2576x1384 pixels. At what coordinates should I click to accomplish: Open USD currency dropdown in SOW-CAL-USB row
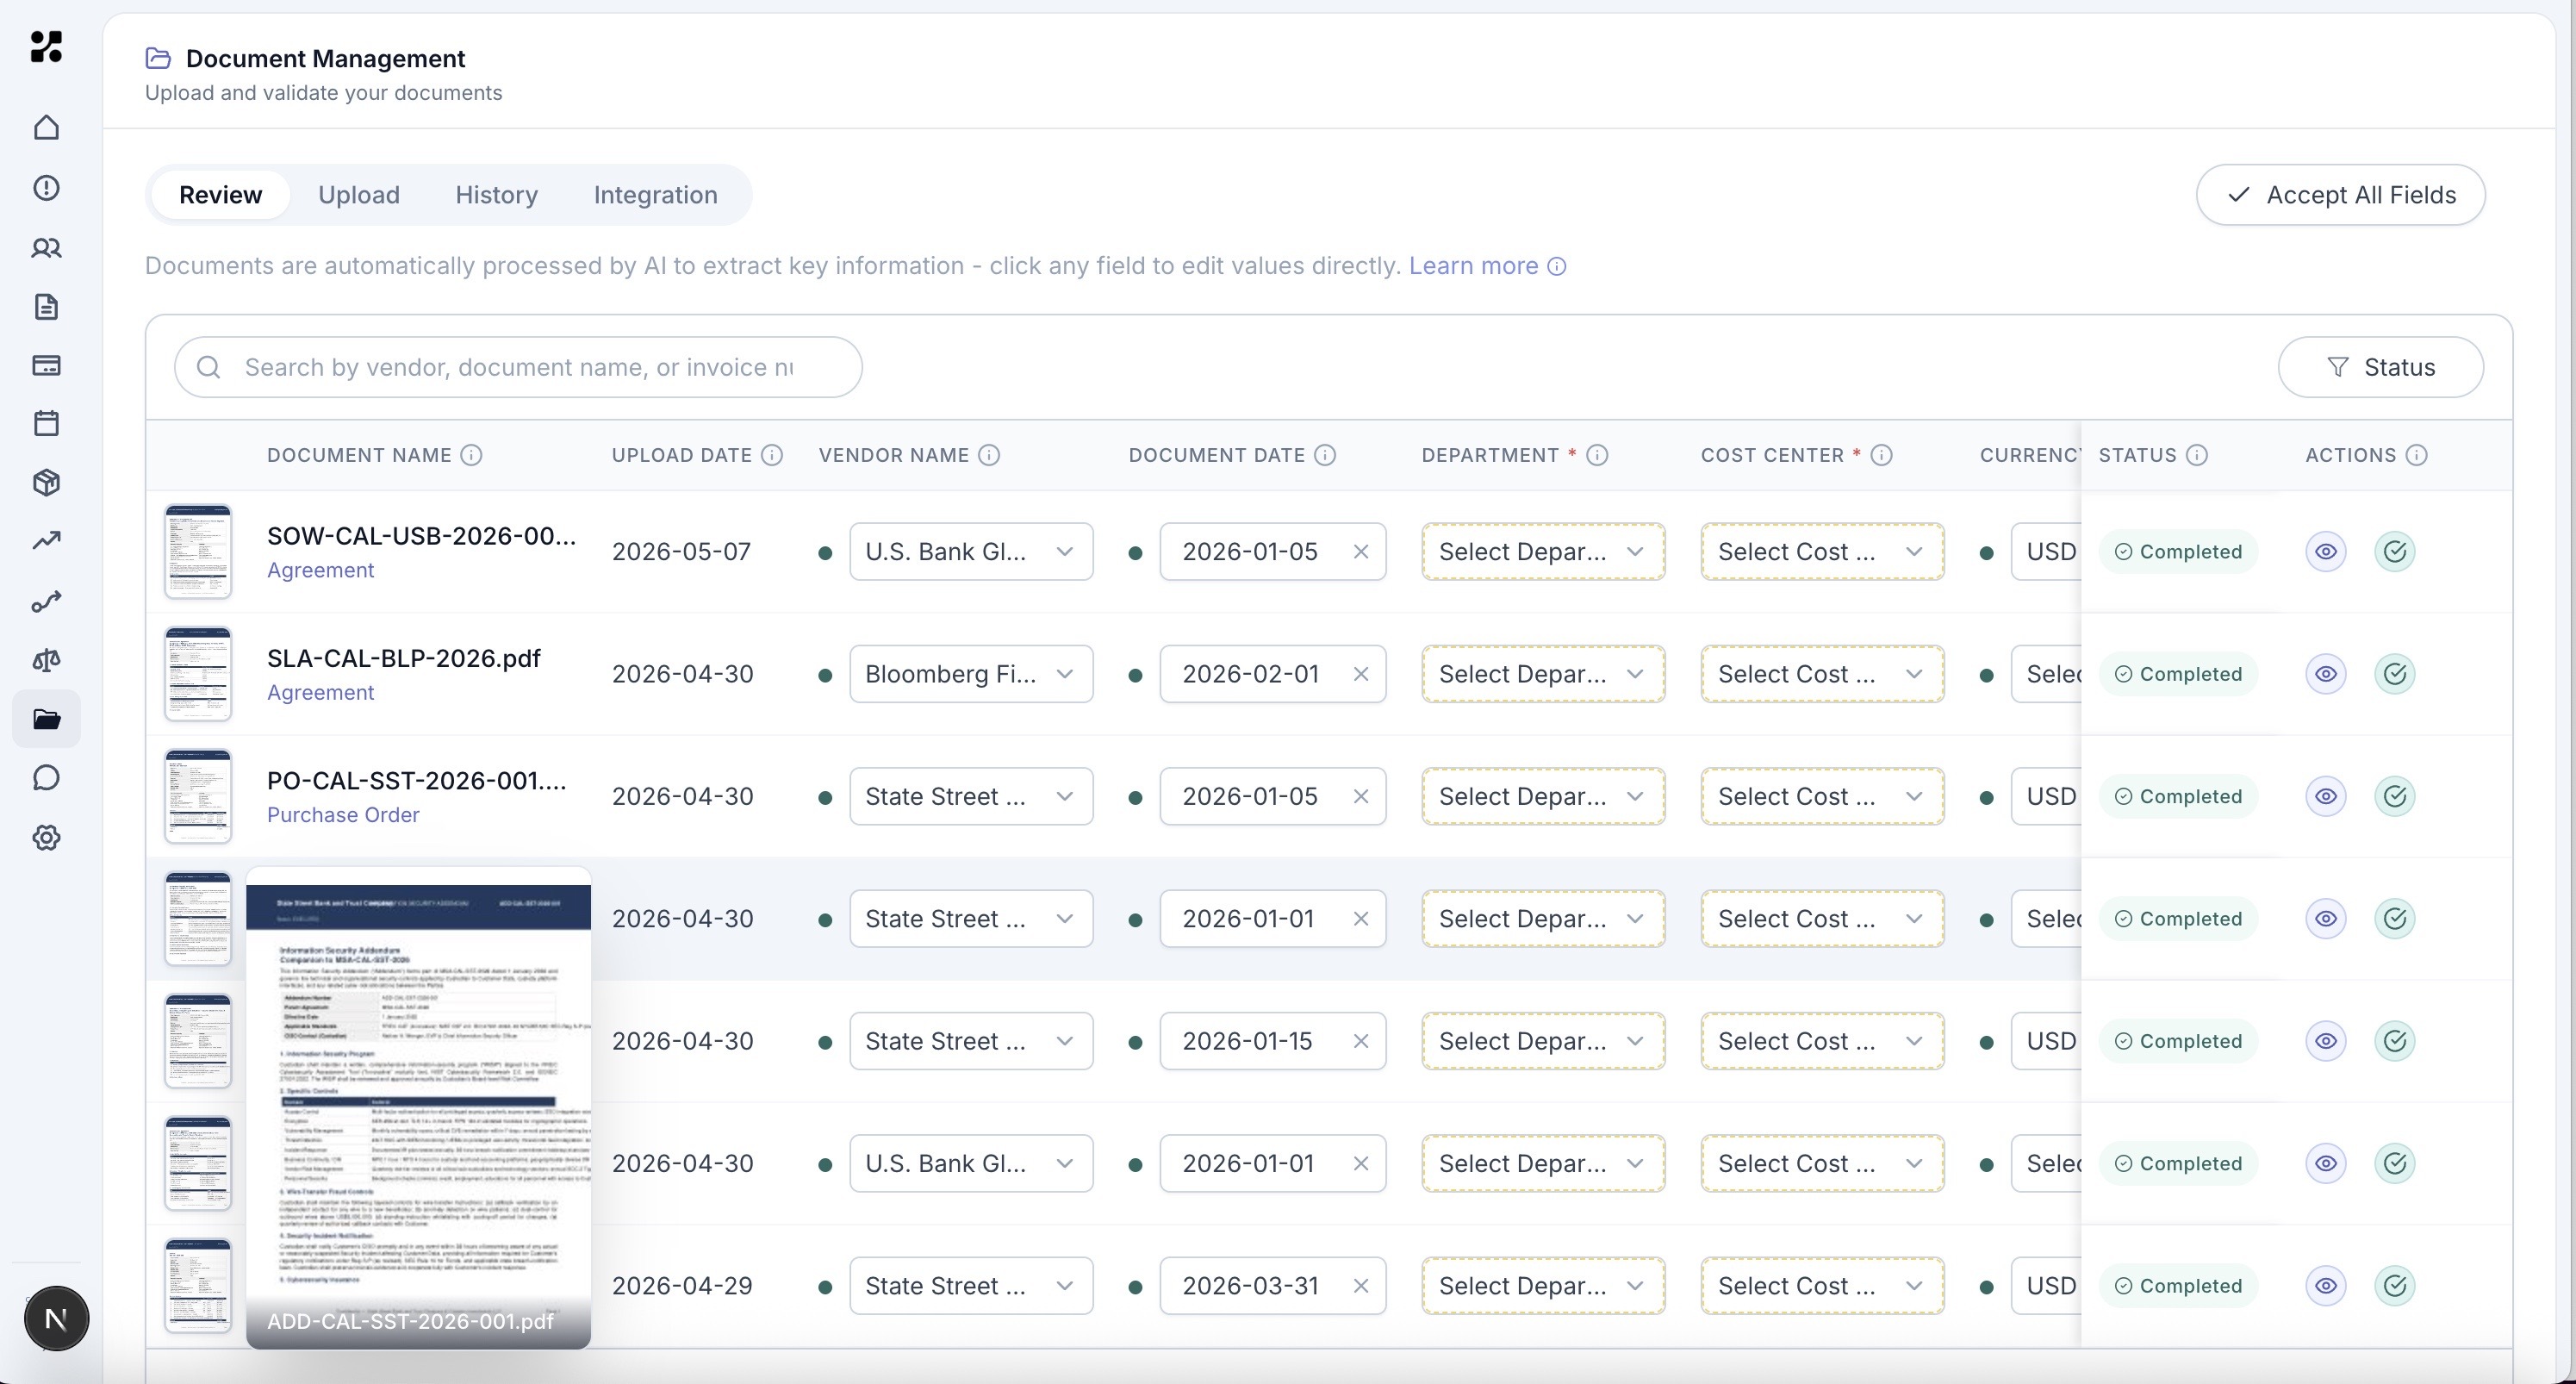[2046, 551]
